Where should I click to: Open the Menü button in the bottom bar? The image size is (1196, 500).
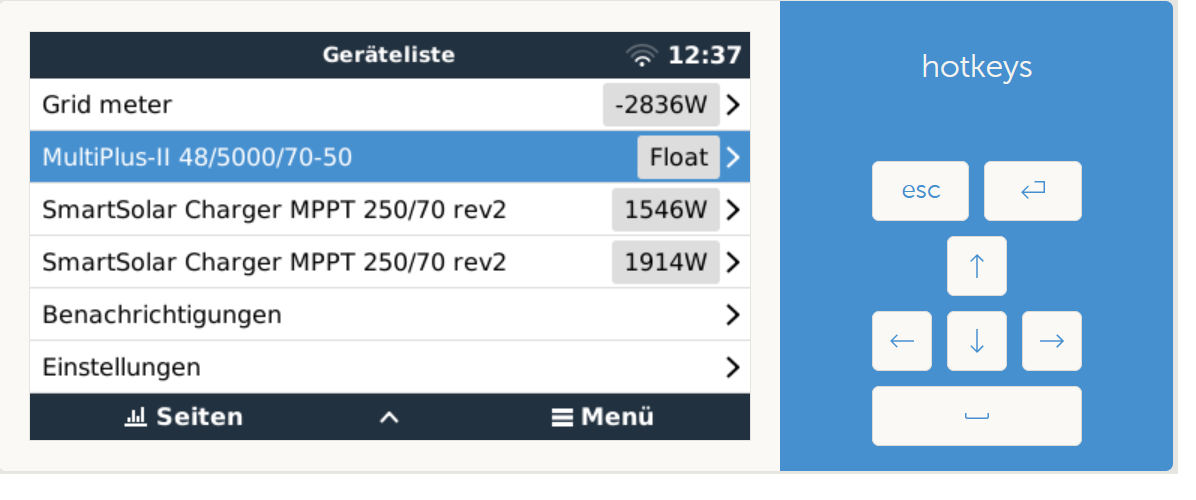[603, 417]
